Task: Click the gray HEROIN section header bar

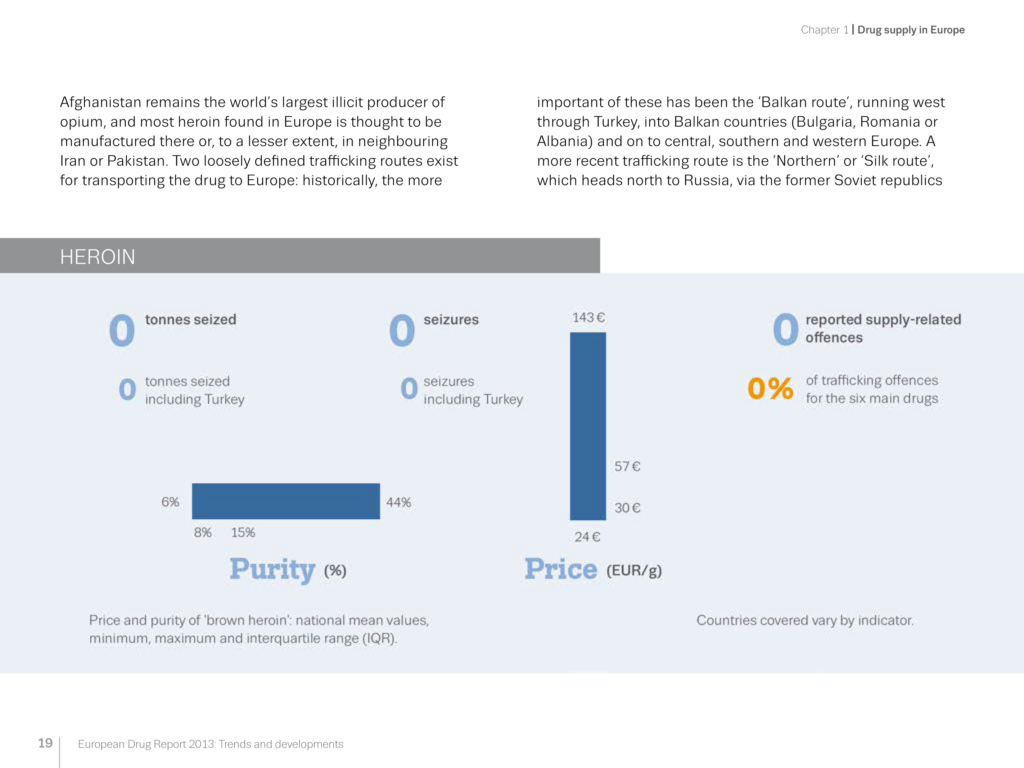Action: pos(300,256)
